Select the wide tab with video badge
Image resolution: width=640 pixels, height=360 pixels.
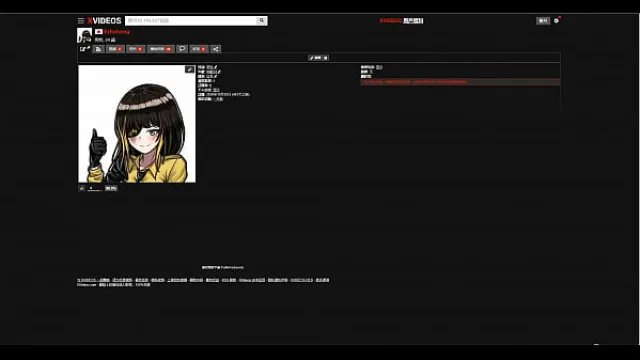(x=161, y=49)
